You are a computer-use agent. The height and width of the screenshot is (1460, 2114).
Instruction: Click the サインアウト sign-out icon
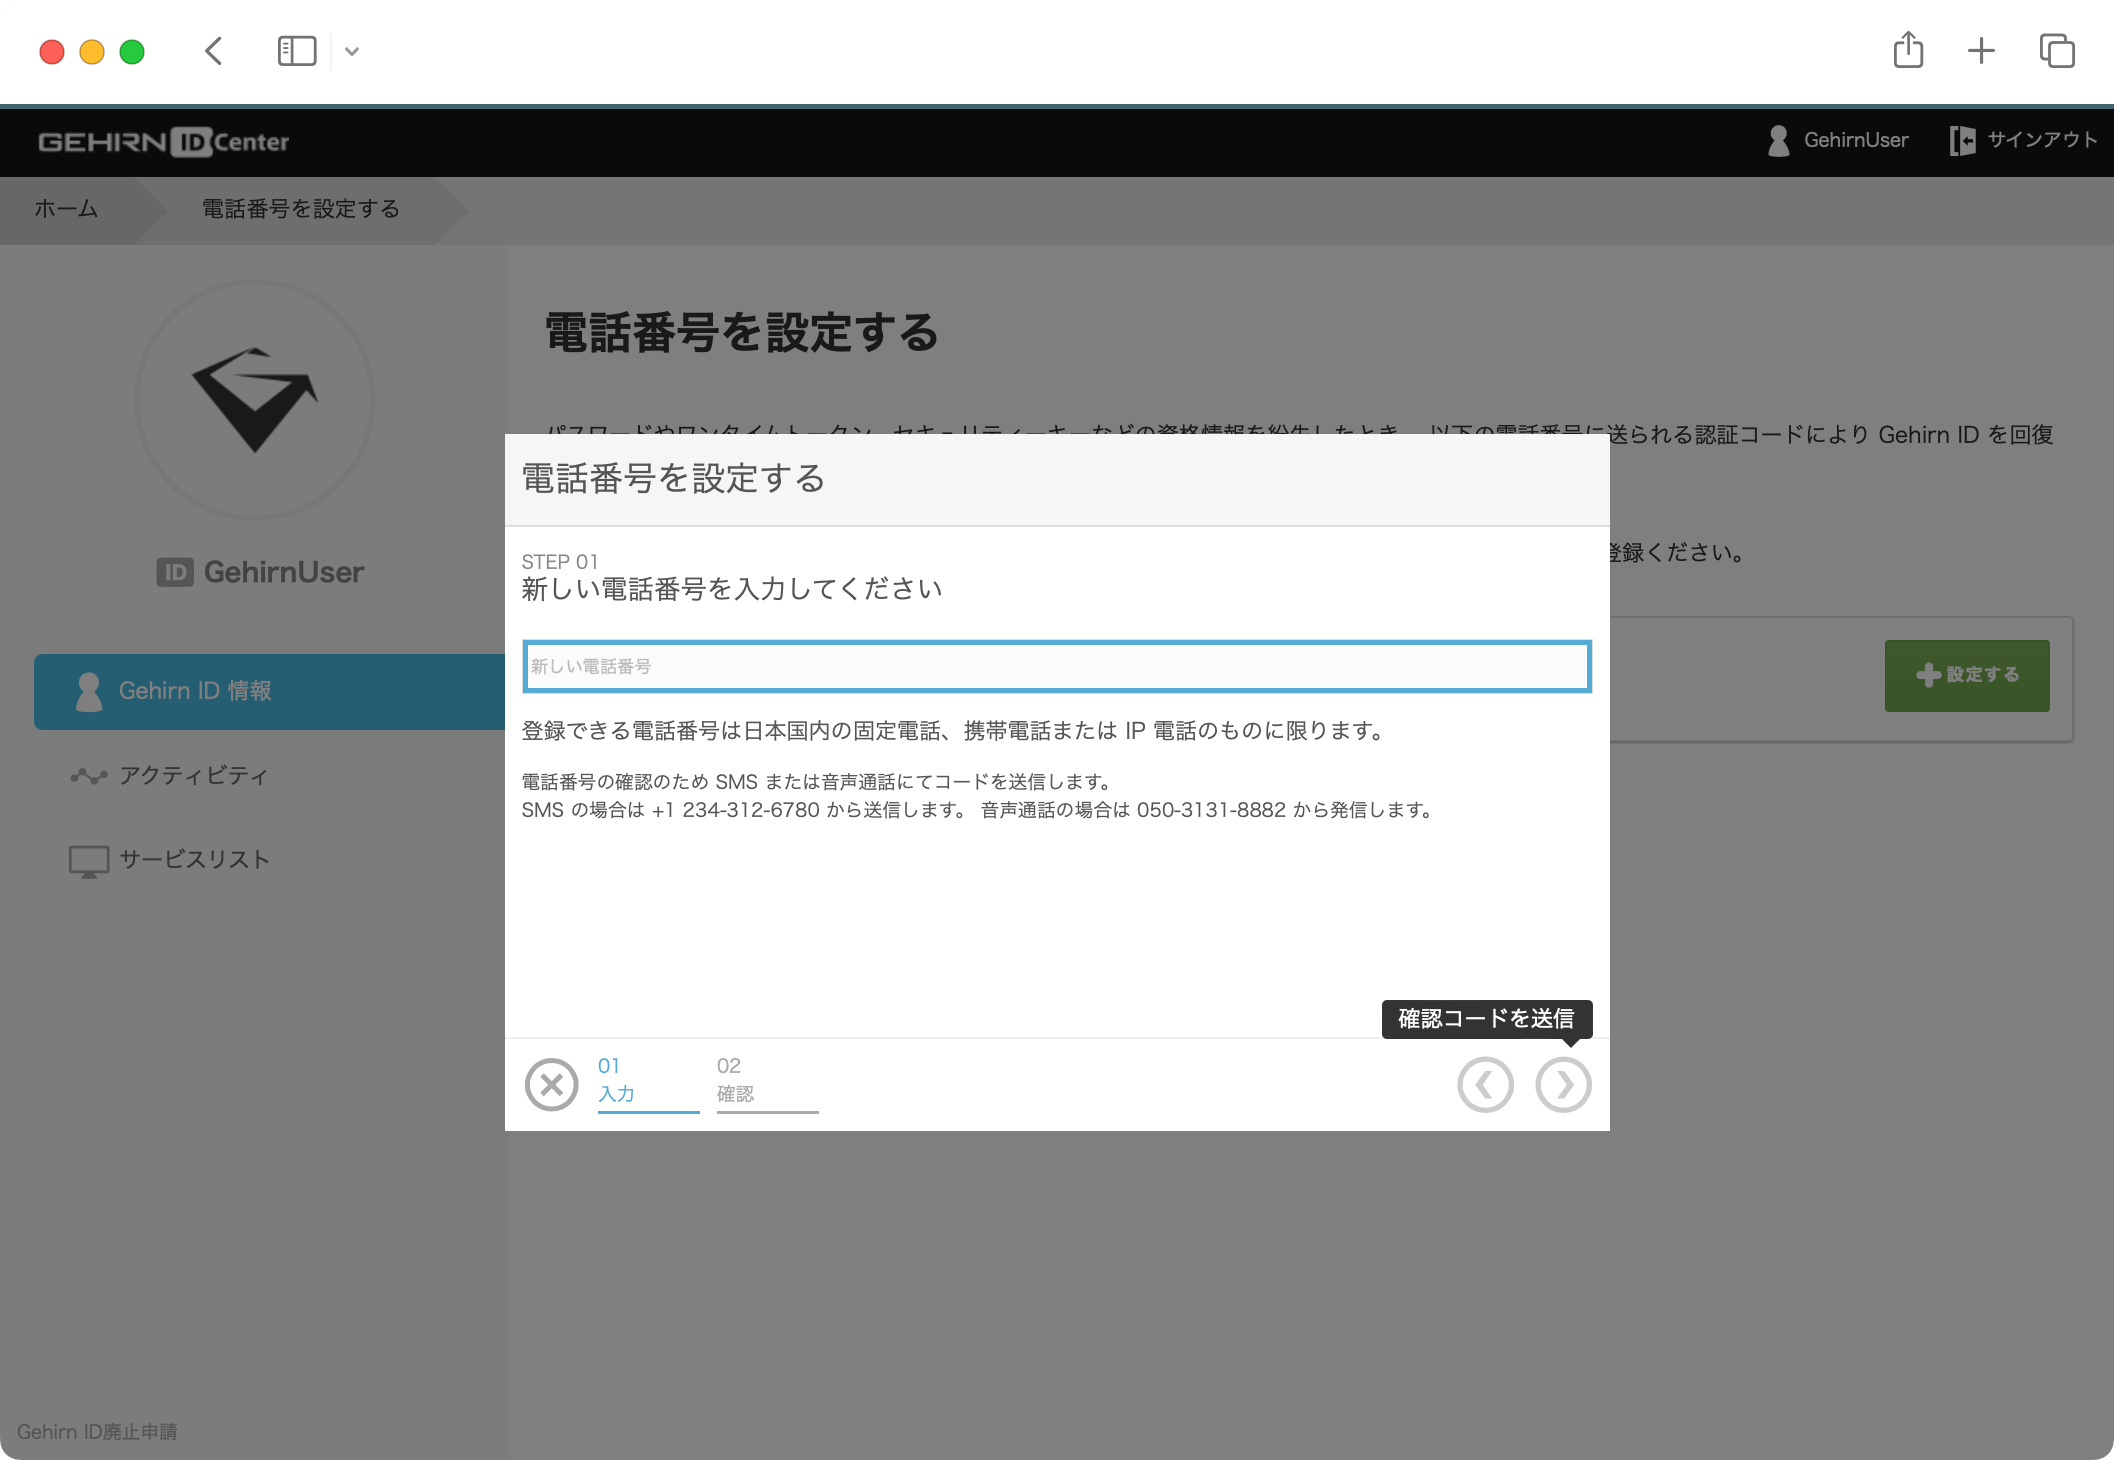coord(1962,141)
